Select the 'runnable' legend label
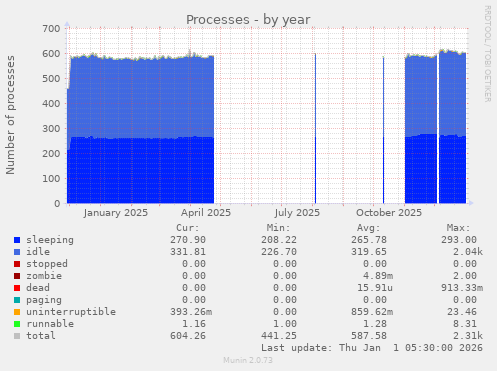Viewport: 497px width, 371px height. point(50,324)
